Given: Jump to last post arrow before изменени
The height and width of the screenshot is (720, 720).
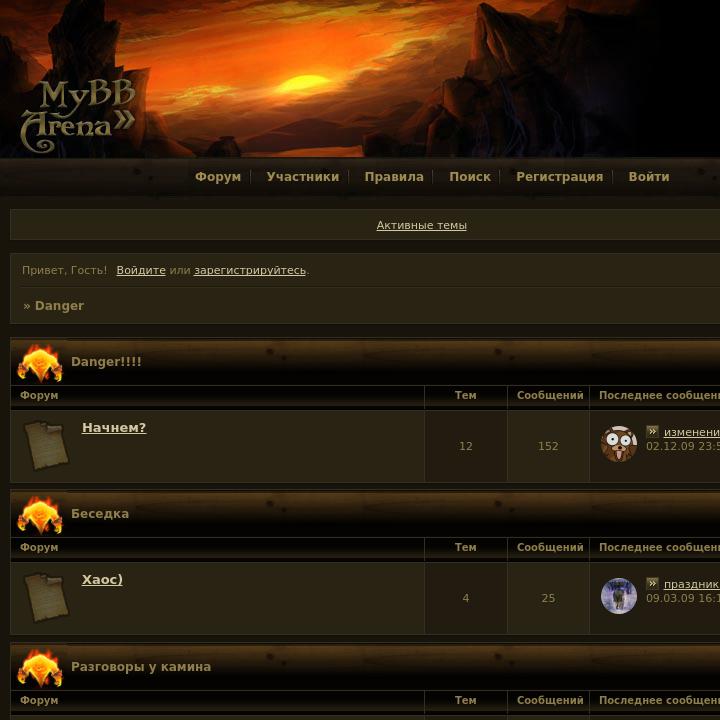Looking at the screenshot, I should 652,431.
